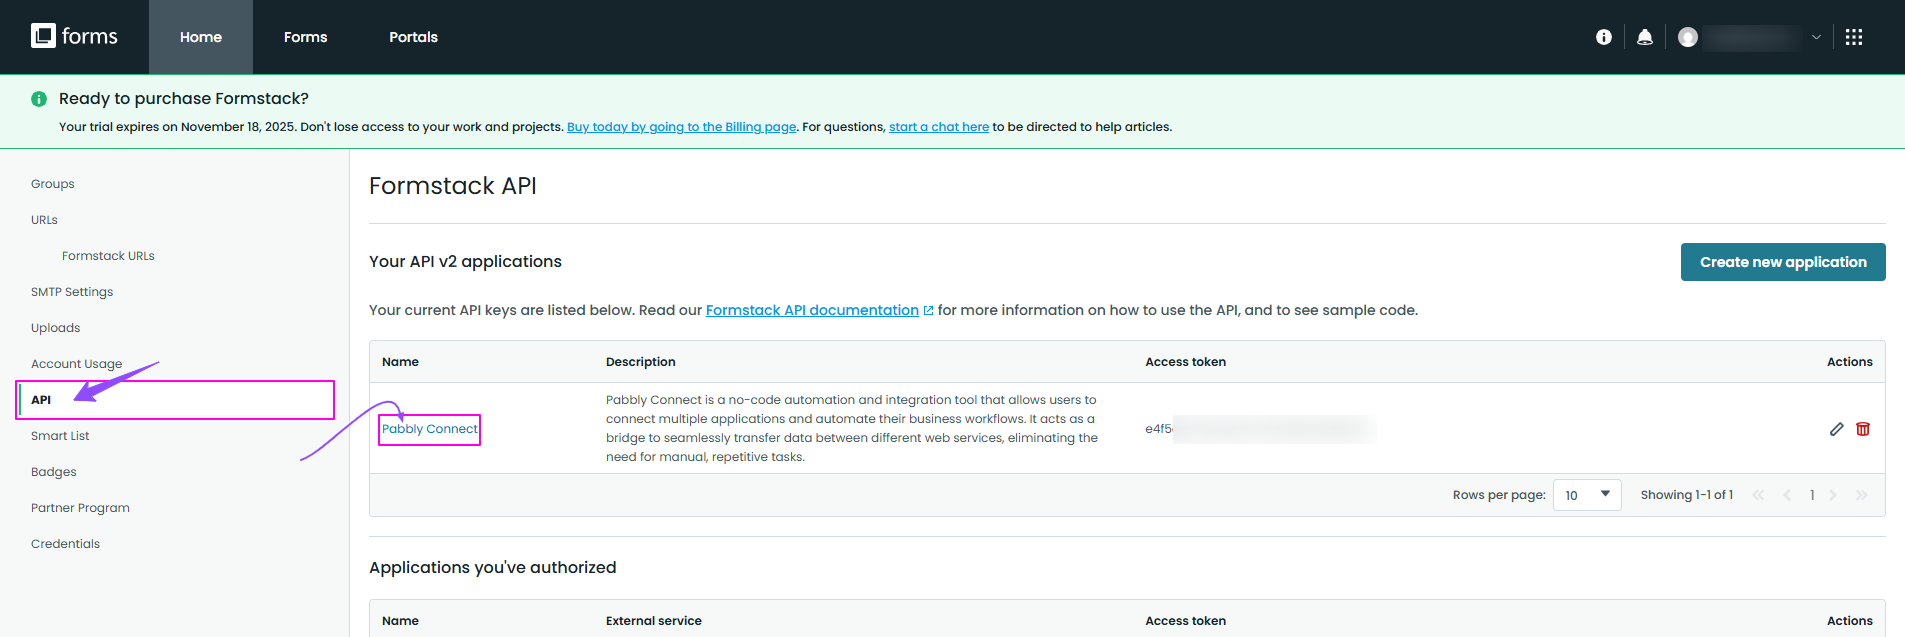Click the start a chat here link

[x=938, y=127]
